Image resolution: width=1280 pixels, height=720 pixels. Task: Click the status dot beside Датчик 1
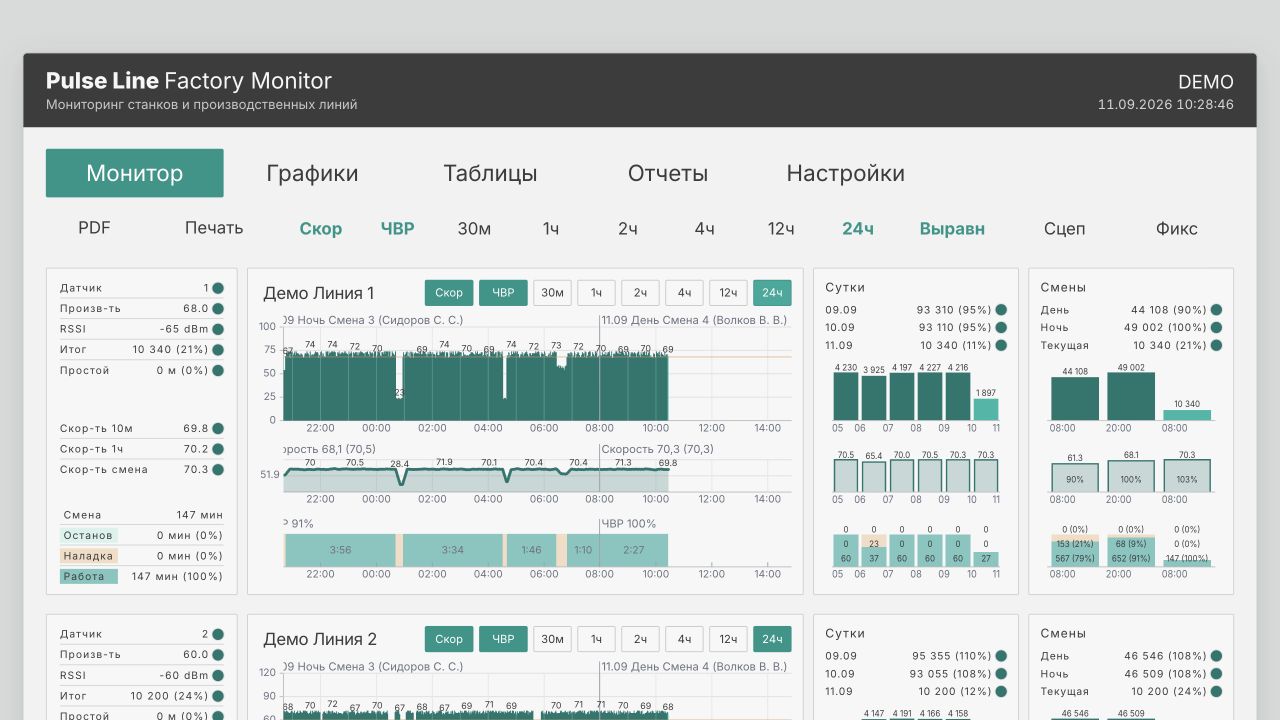point(218,288)
